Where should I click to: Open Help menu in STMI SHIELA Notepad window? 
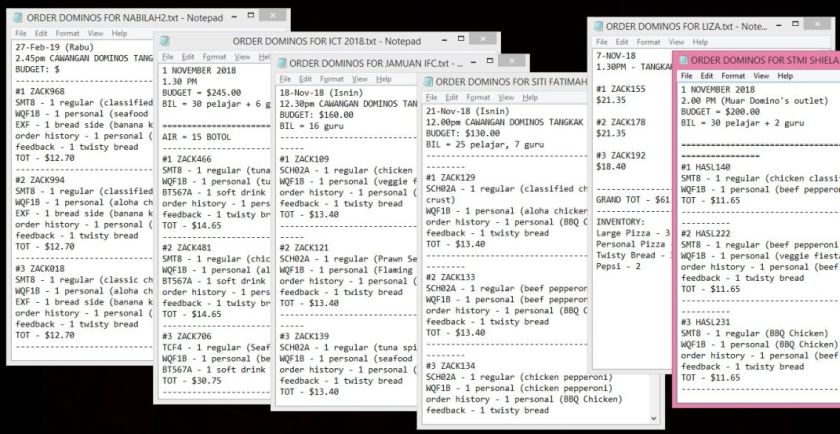785,76
